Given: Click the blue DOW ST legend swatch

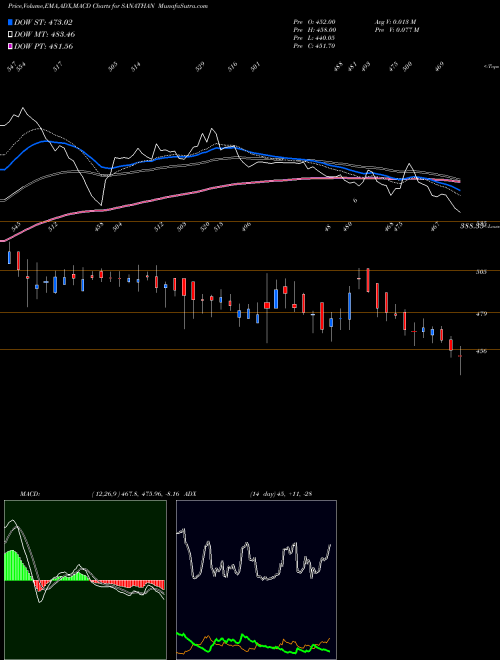Looking at the screenshot, I should click(x=10, y=22).
